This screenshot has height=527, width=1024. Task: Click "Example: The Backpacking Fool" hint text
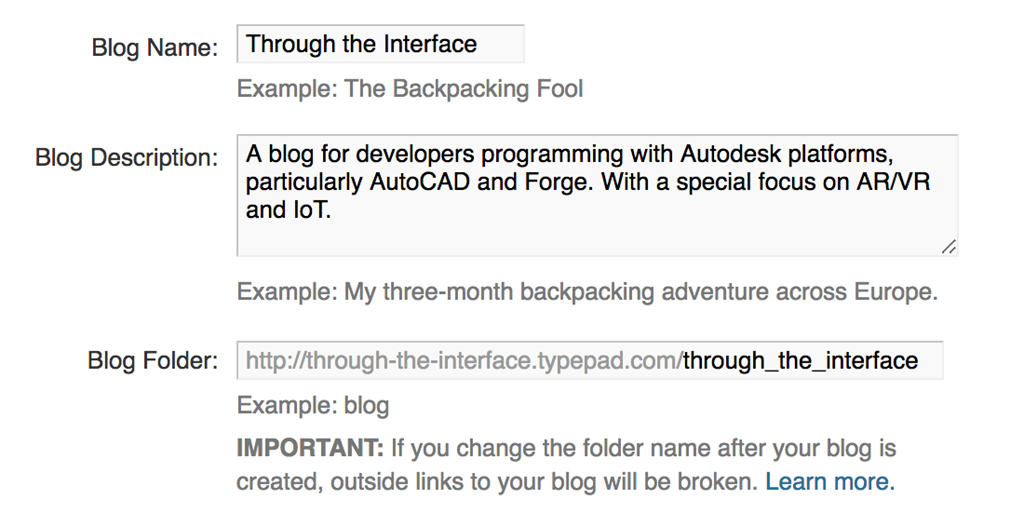[410, 89]
